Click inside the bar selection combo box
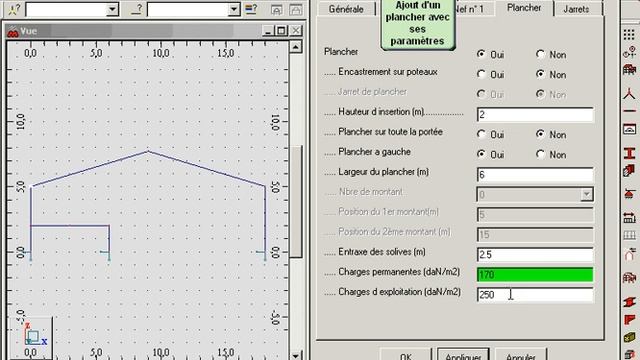This screenshot has width=640, height=360. coord(187,9)
